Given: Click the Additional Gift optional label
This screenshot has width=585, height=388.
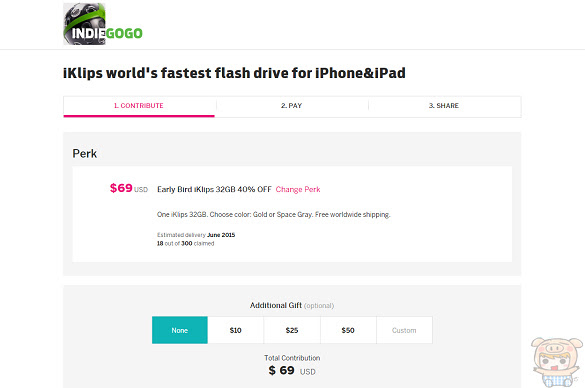Looking at the screenshot, I should 292,306.
